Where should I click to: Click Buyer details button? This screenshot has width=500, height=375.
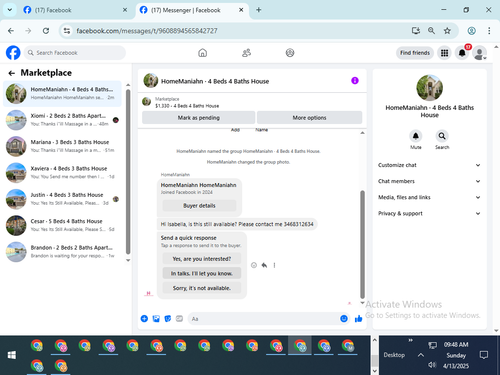point(199,206)
